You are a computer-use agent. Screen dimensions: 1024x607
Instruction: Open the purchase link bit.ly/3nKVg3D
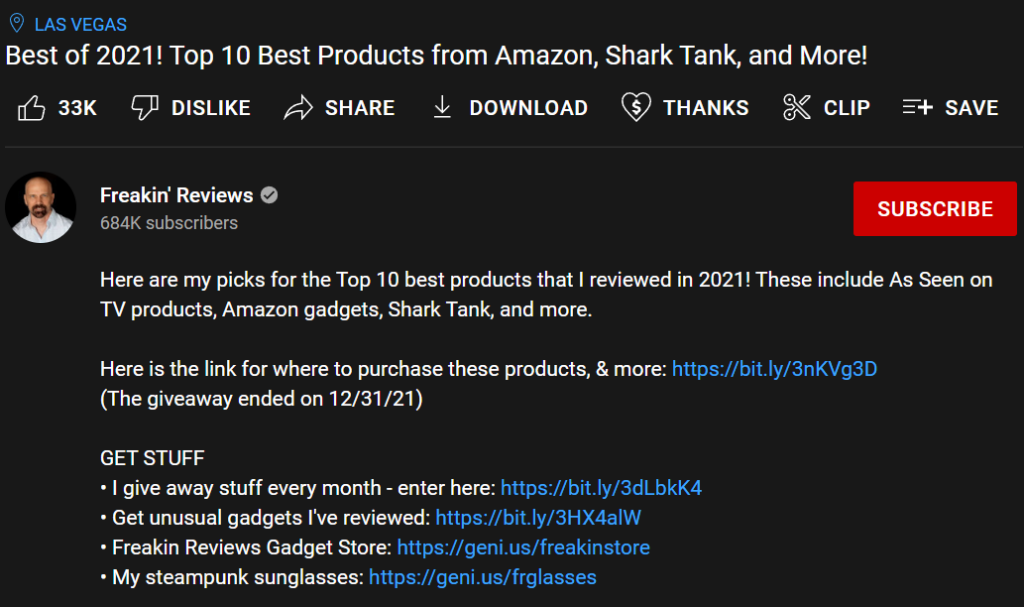pyautogui.click(x=775, y=369)
